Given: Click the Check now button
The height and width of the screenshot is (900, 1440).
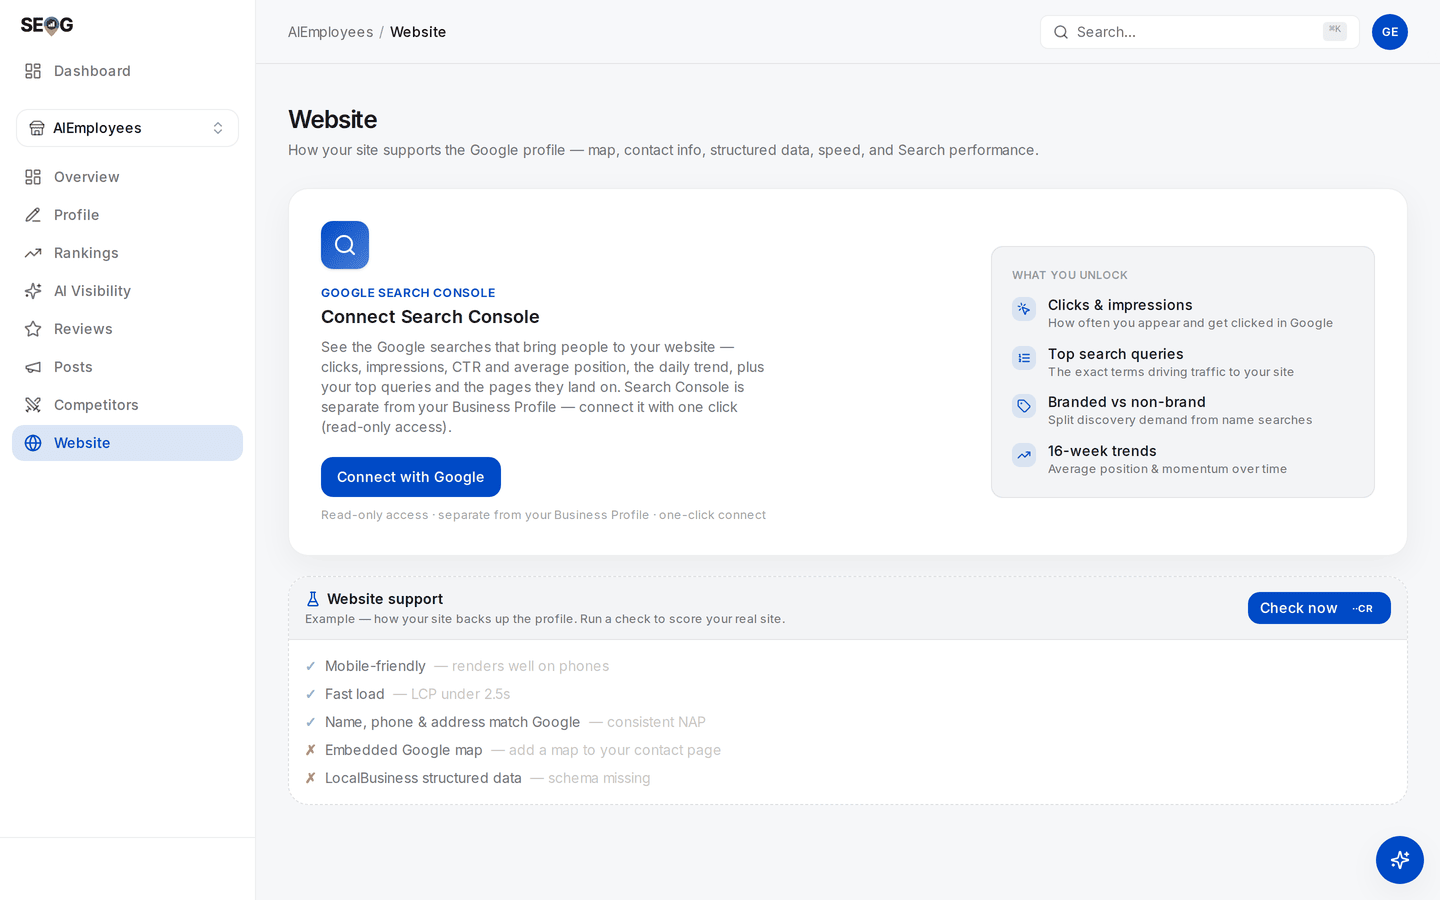Looking at the screenshot, I should pyautogui.click(x=1319, y=608).
